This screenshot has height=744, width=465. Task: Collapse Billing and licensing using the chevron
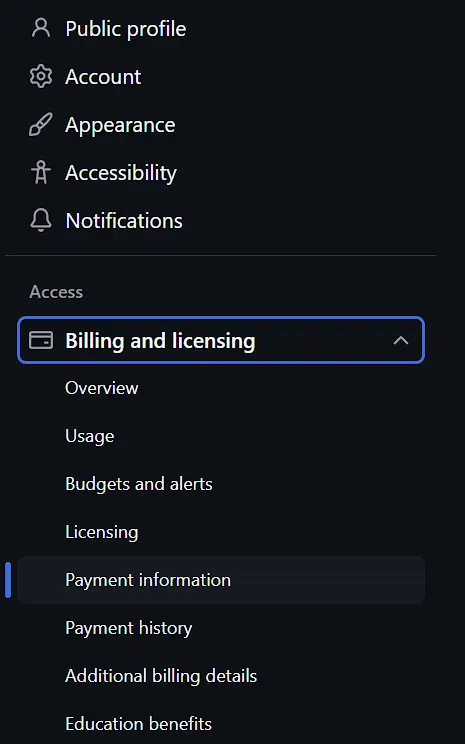[401, 340]
